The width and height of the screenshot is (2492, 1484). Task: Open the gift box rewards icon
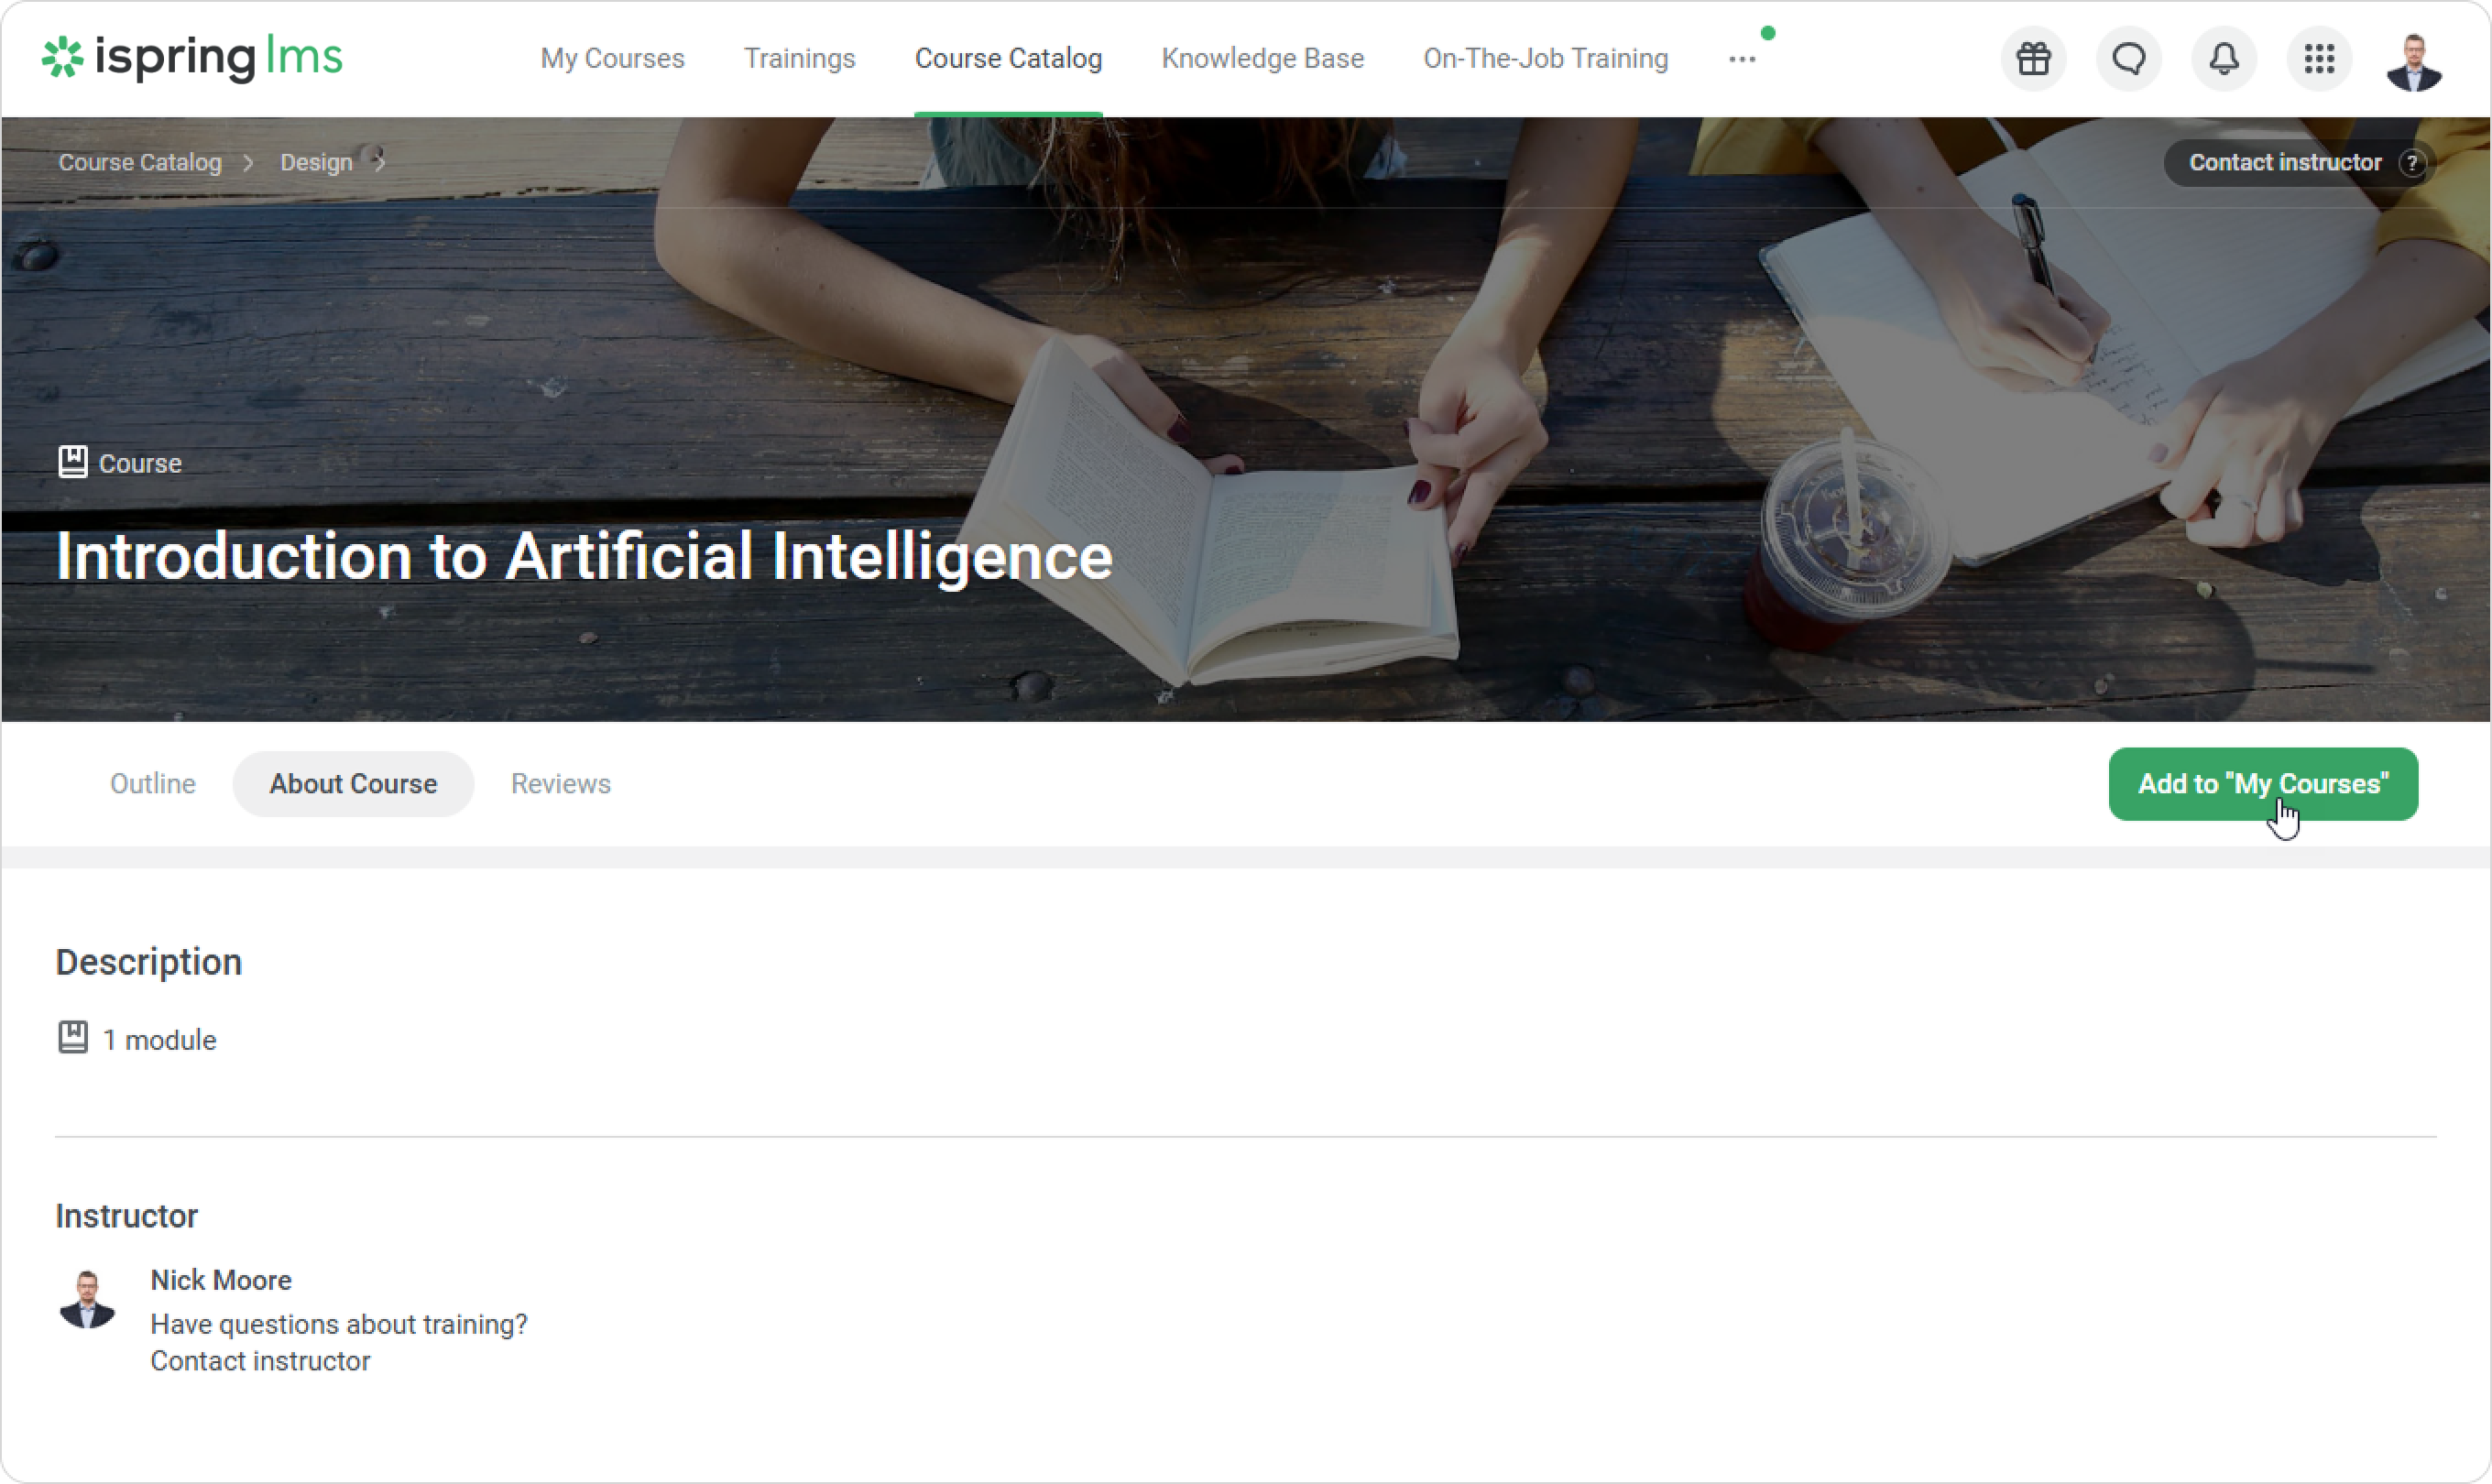[2033, 59]
